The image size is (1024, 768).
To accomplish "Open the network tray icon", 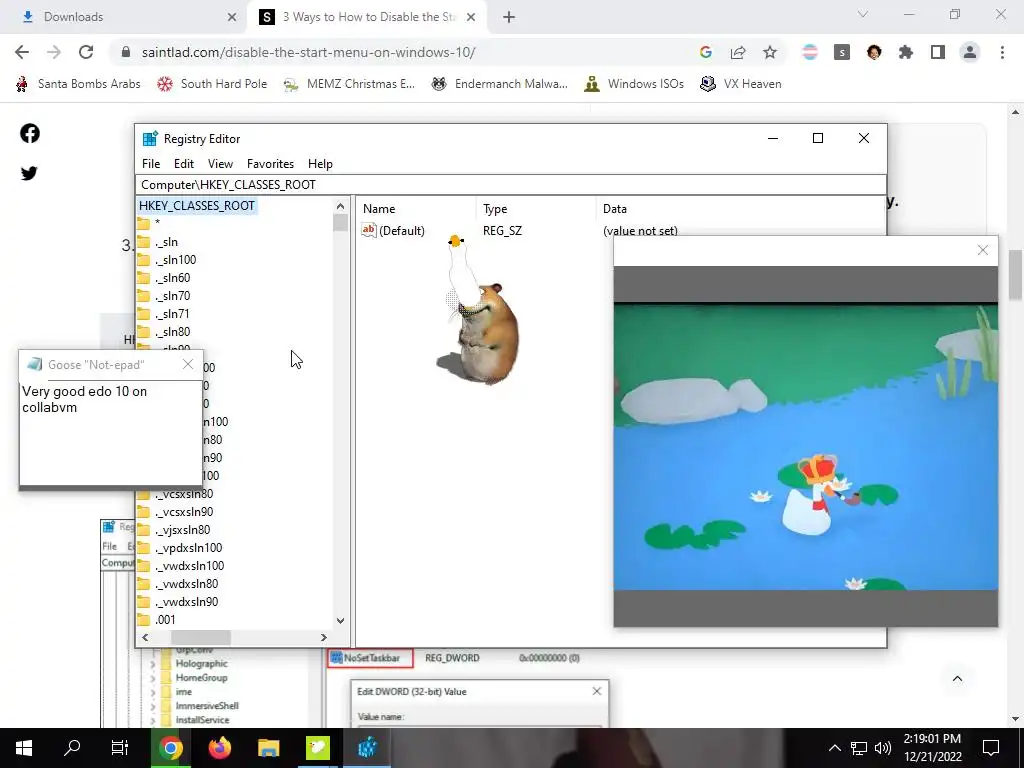I will 859,748.
